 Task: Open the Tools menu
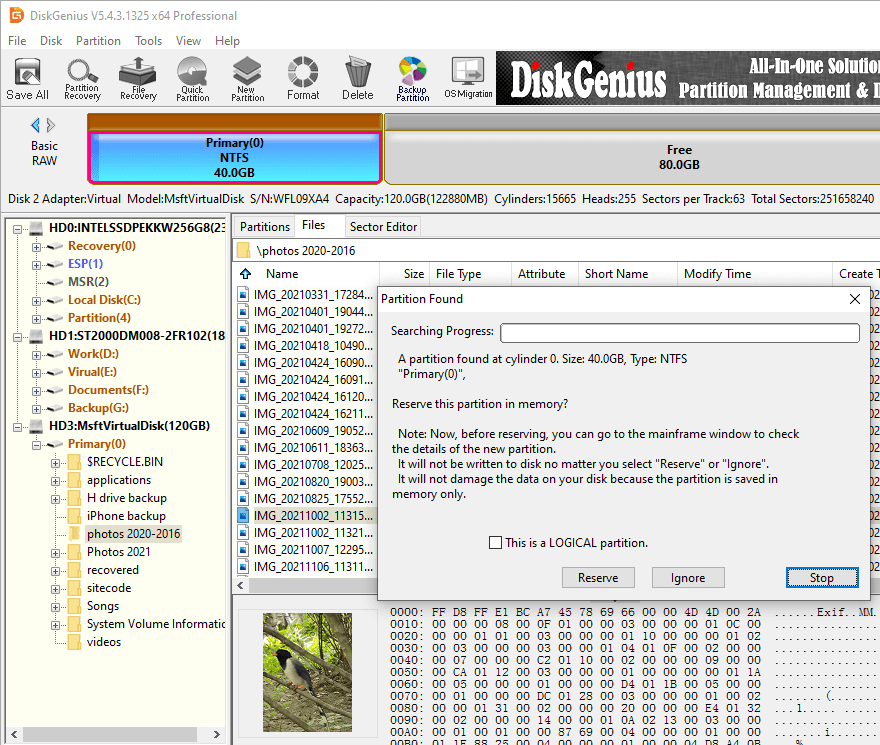click(x=148, y=41)
